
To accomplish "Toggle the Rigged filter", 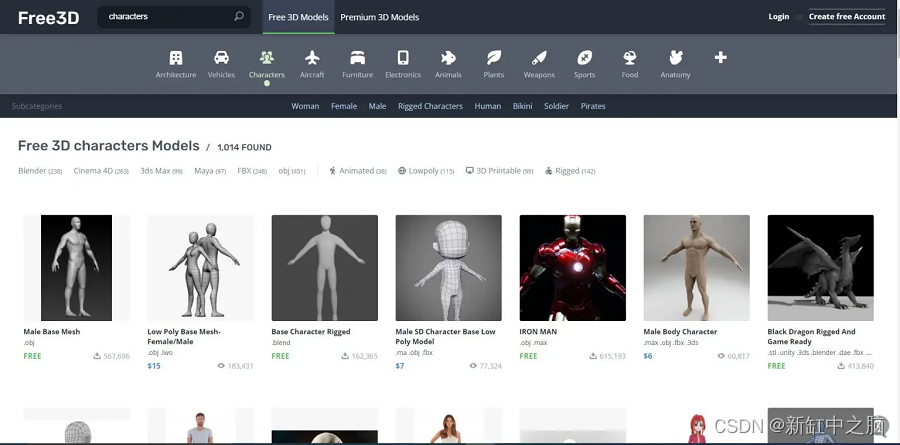I will pyautogui.click(x=570, y=171).
